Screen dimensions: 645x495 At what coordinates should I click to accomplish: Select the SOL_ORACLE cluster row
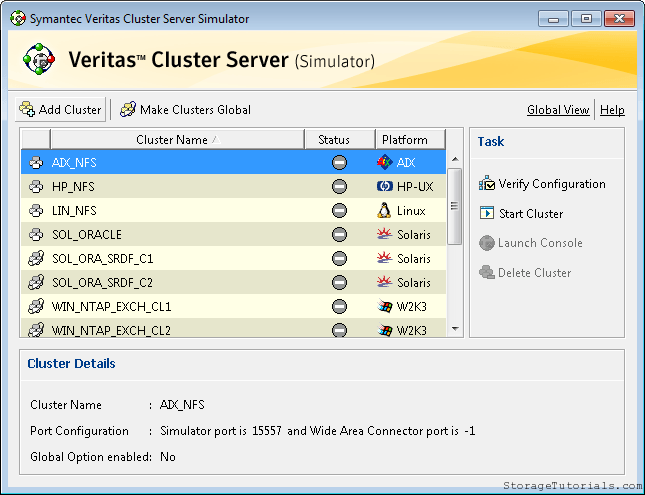pyautogui.click(x=233, y=235)
